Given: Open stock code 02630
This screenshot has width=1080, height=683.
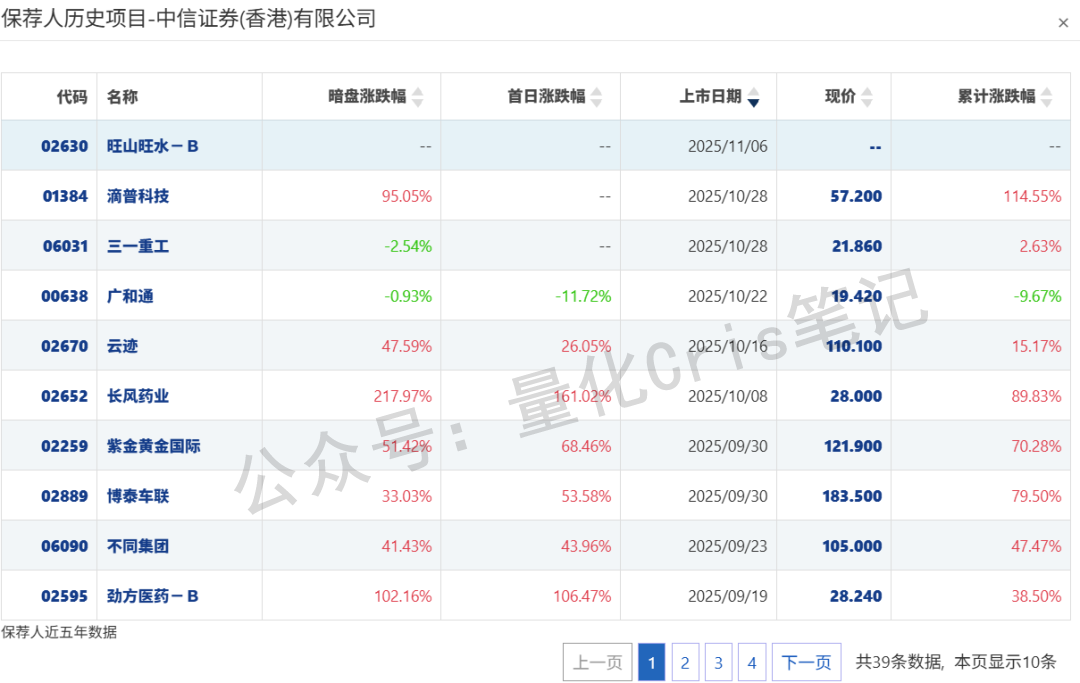Looking at the screenshot, I should pyautogui.click(x=65, y=146).
